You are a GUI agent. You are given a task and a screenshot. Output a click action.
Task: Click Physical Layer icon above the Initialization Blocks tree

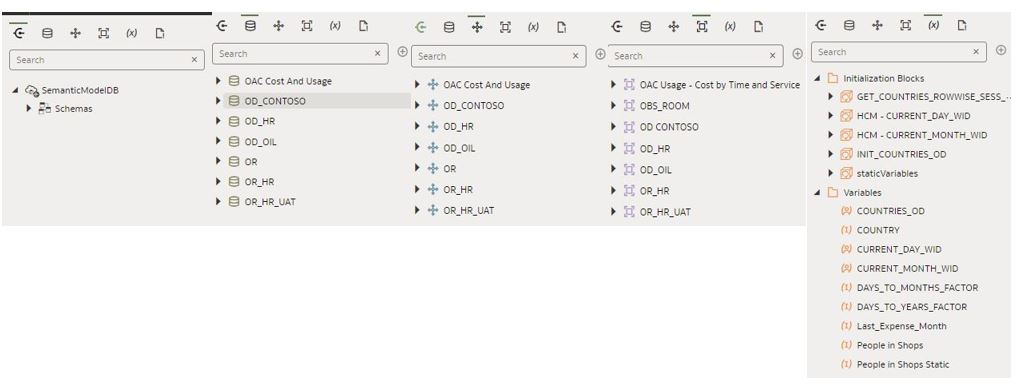tap(849, 25)
